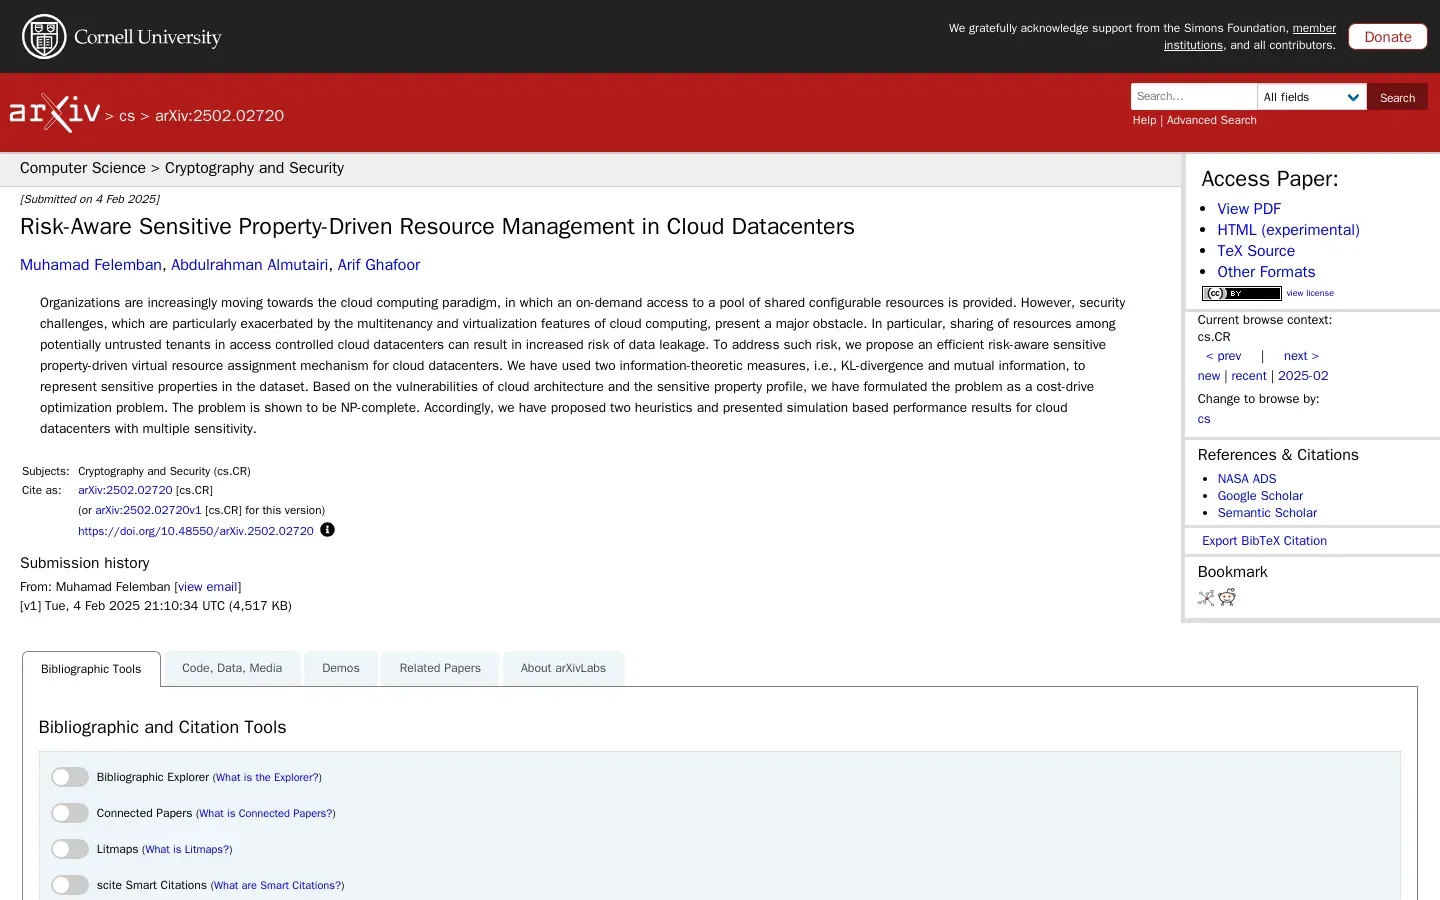Open the Other Formats link
The image size is (1440, 900).
pos(1266,272)
